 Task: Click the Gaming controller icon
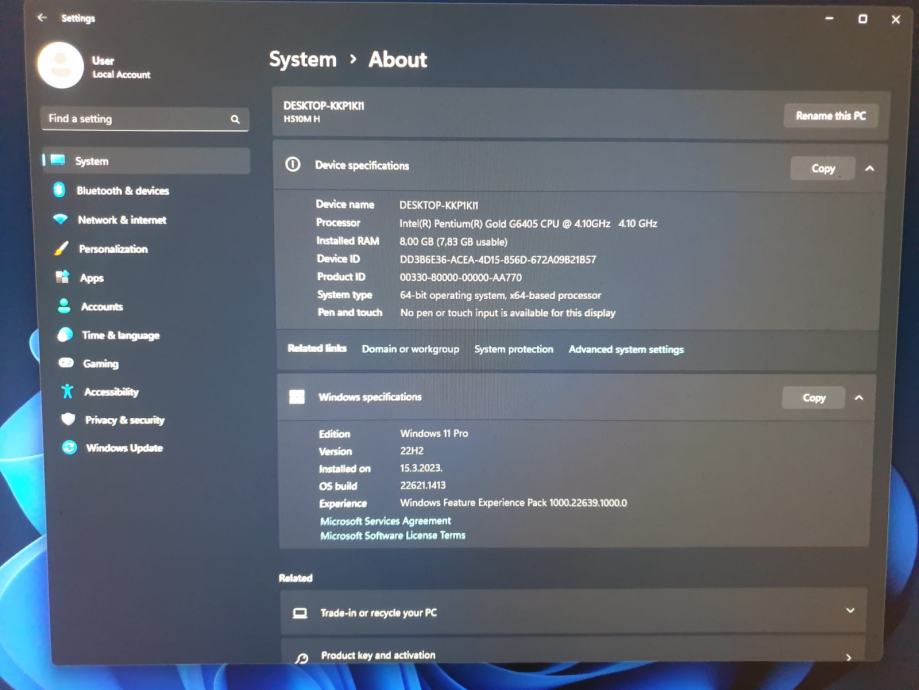(x=66, y=363)
